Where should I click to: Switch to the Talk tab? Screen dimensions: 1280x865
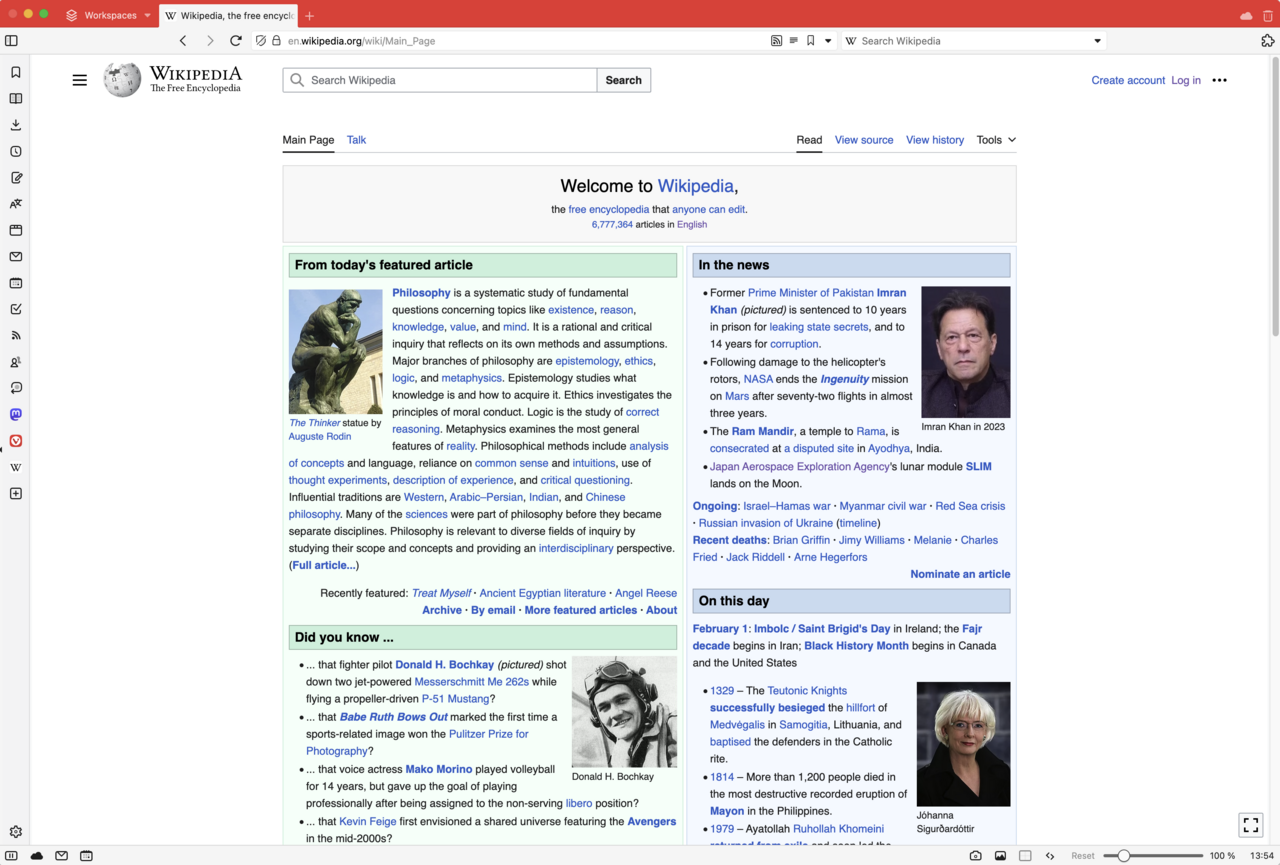pyautogui.click(x=356, y=140)
